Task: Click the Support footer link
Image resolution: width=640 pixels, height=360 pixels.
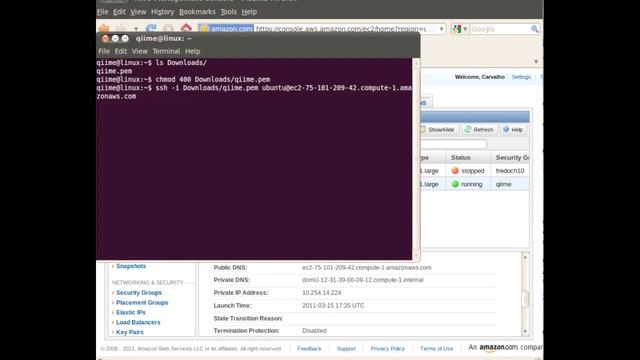Action: point(346,349)
